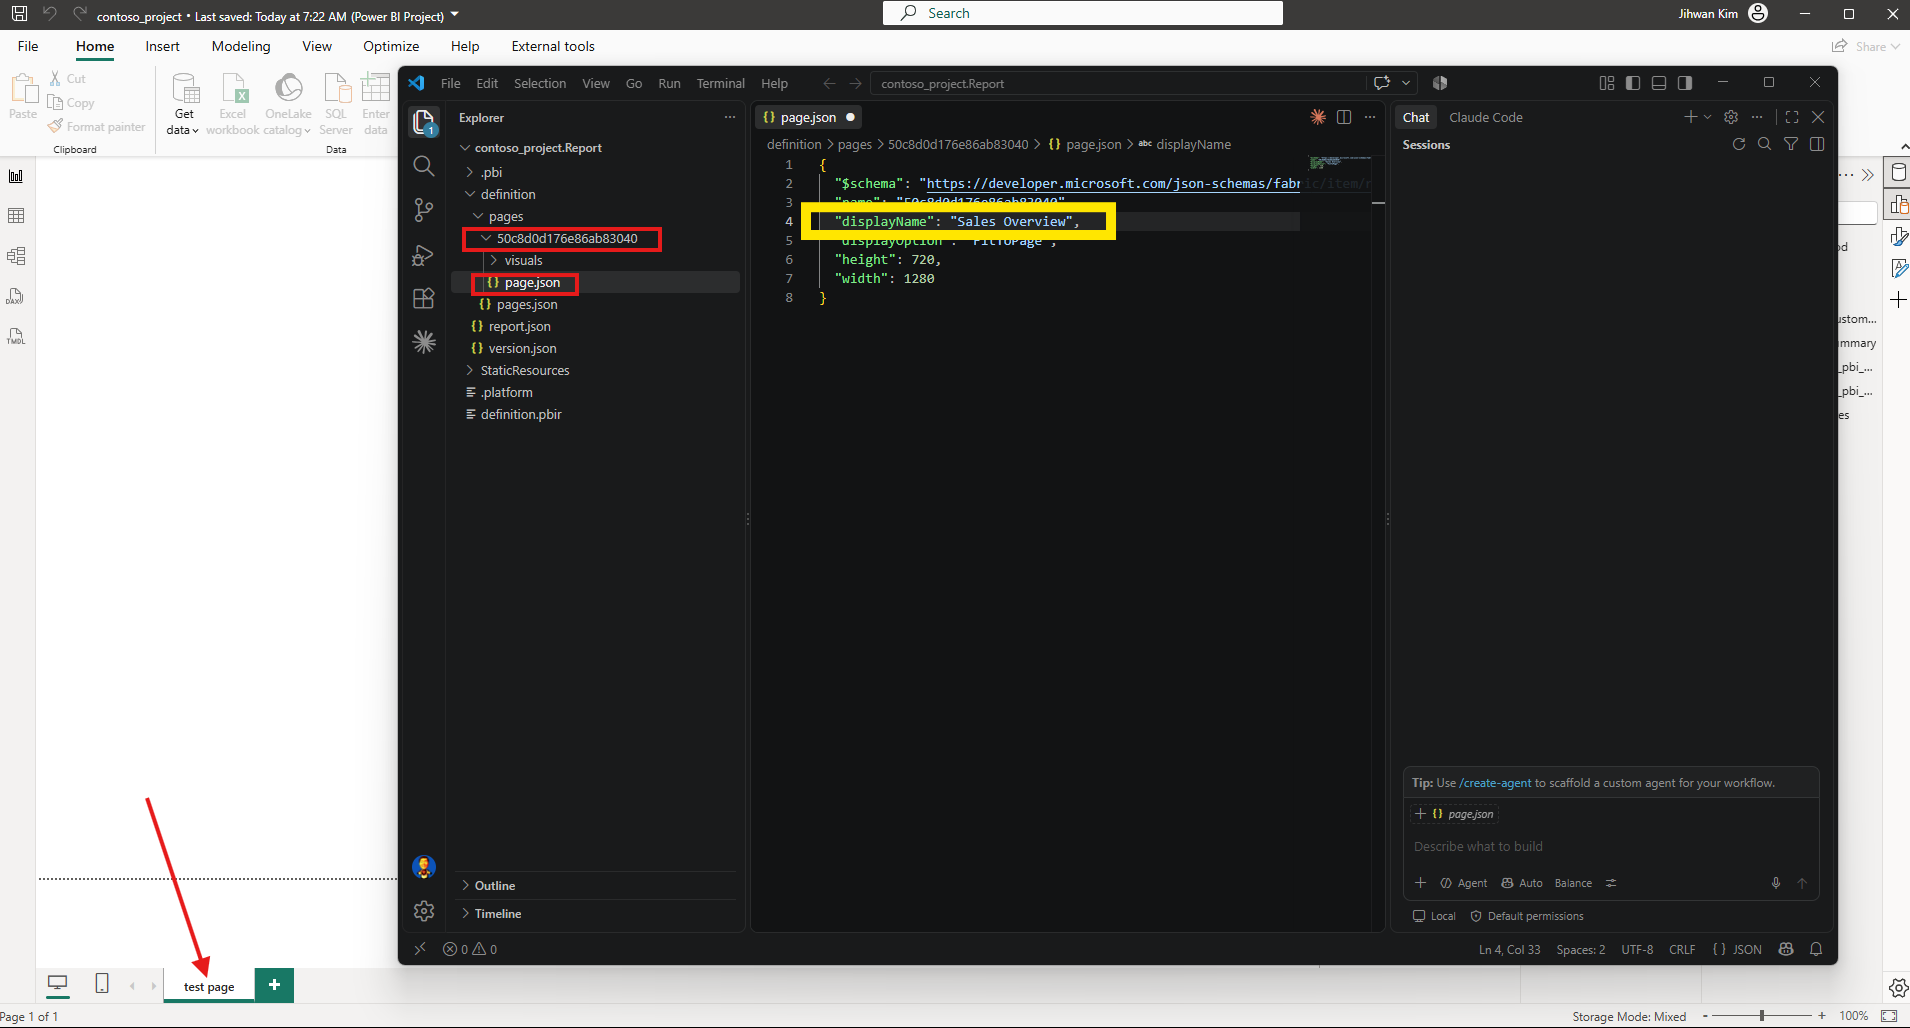Collapse the pages folder

(478, 216)
